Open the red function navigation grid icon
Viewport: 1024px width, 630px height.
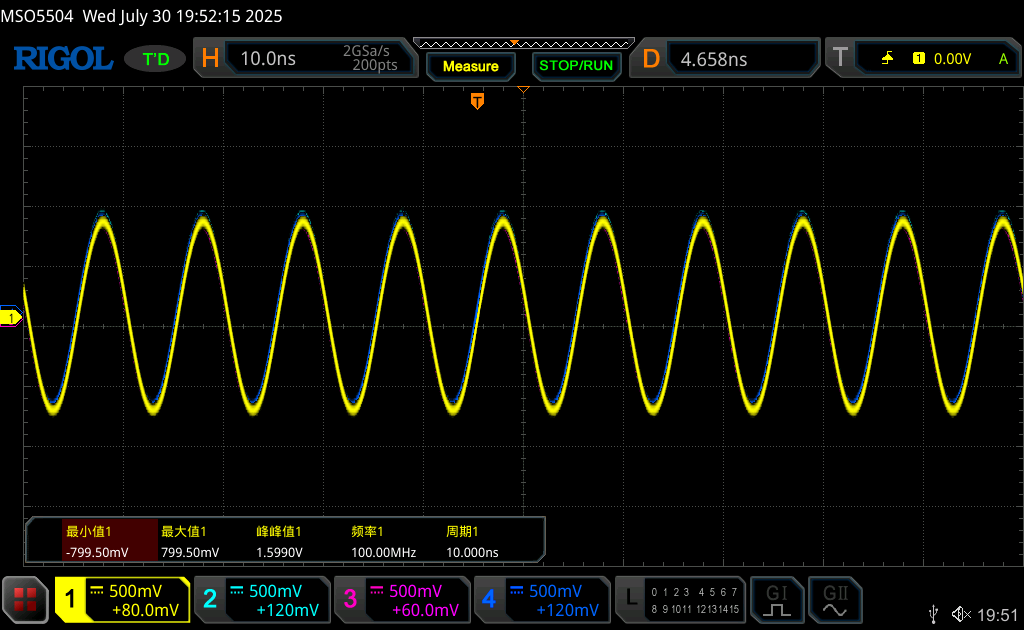point(25,599)
